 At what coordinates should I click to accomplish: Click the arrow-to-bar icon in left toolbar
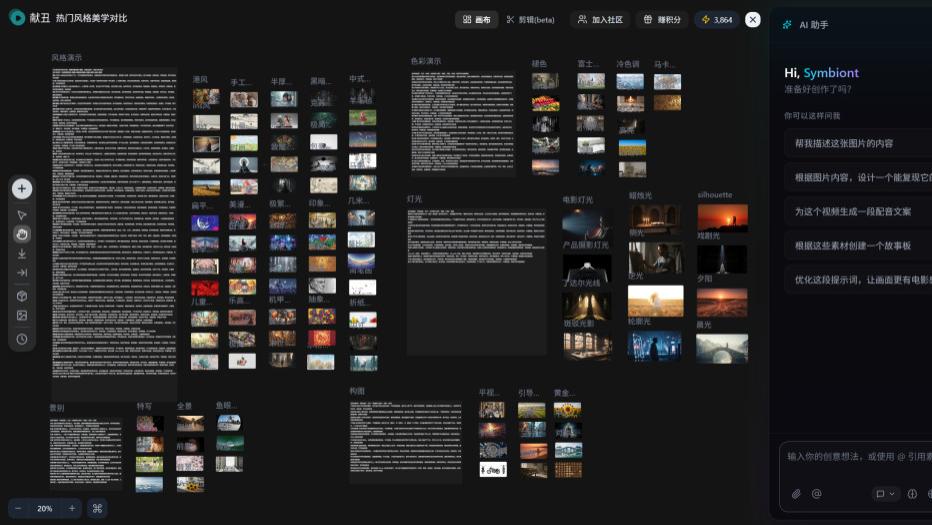click(22, 273)
